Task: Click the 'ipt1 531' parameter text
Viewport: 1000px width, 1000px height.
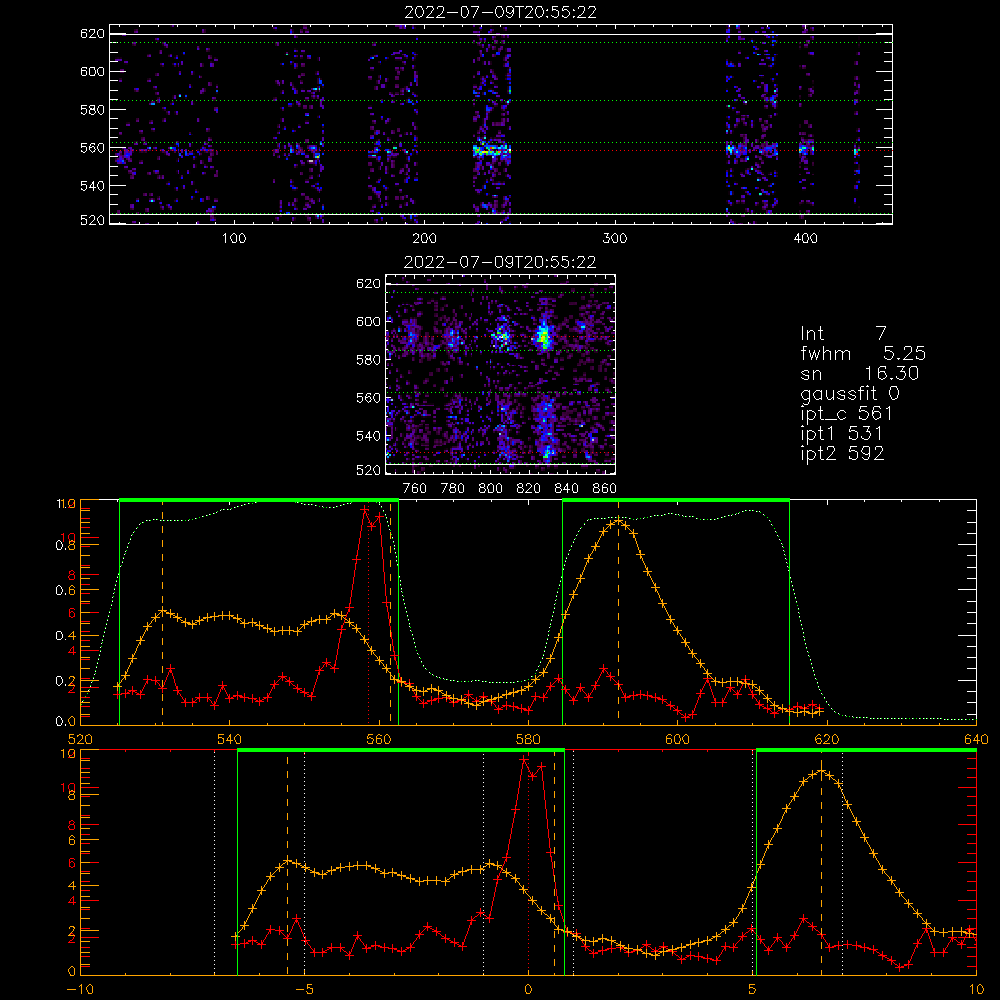Action: coord(842,434)
